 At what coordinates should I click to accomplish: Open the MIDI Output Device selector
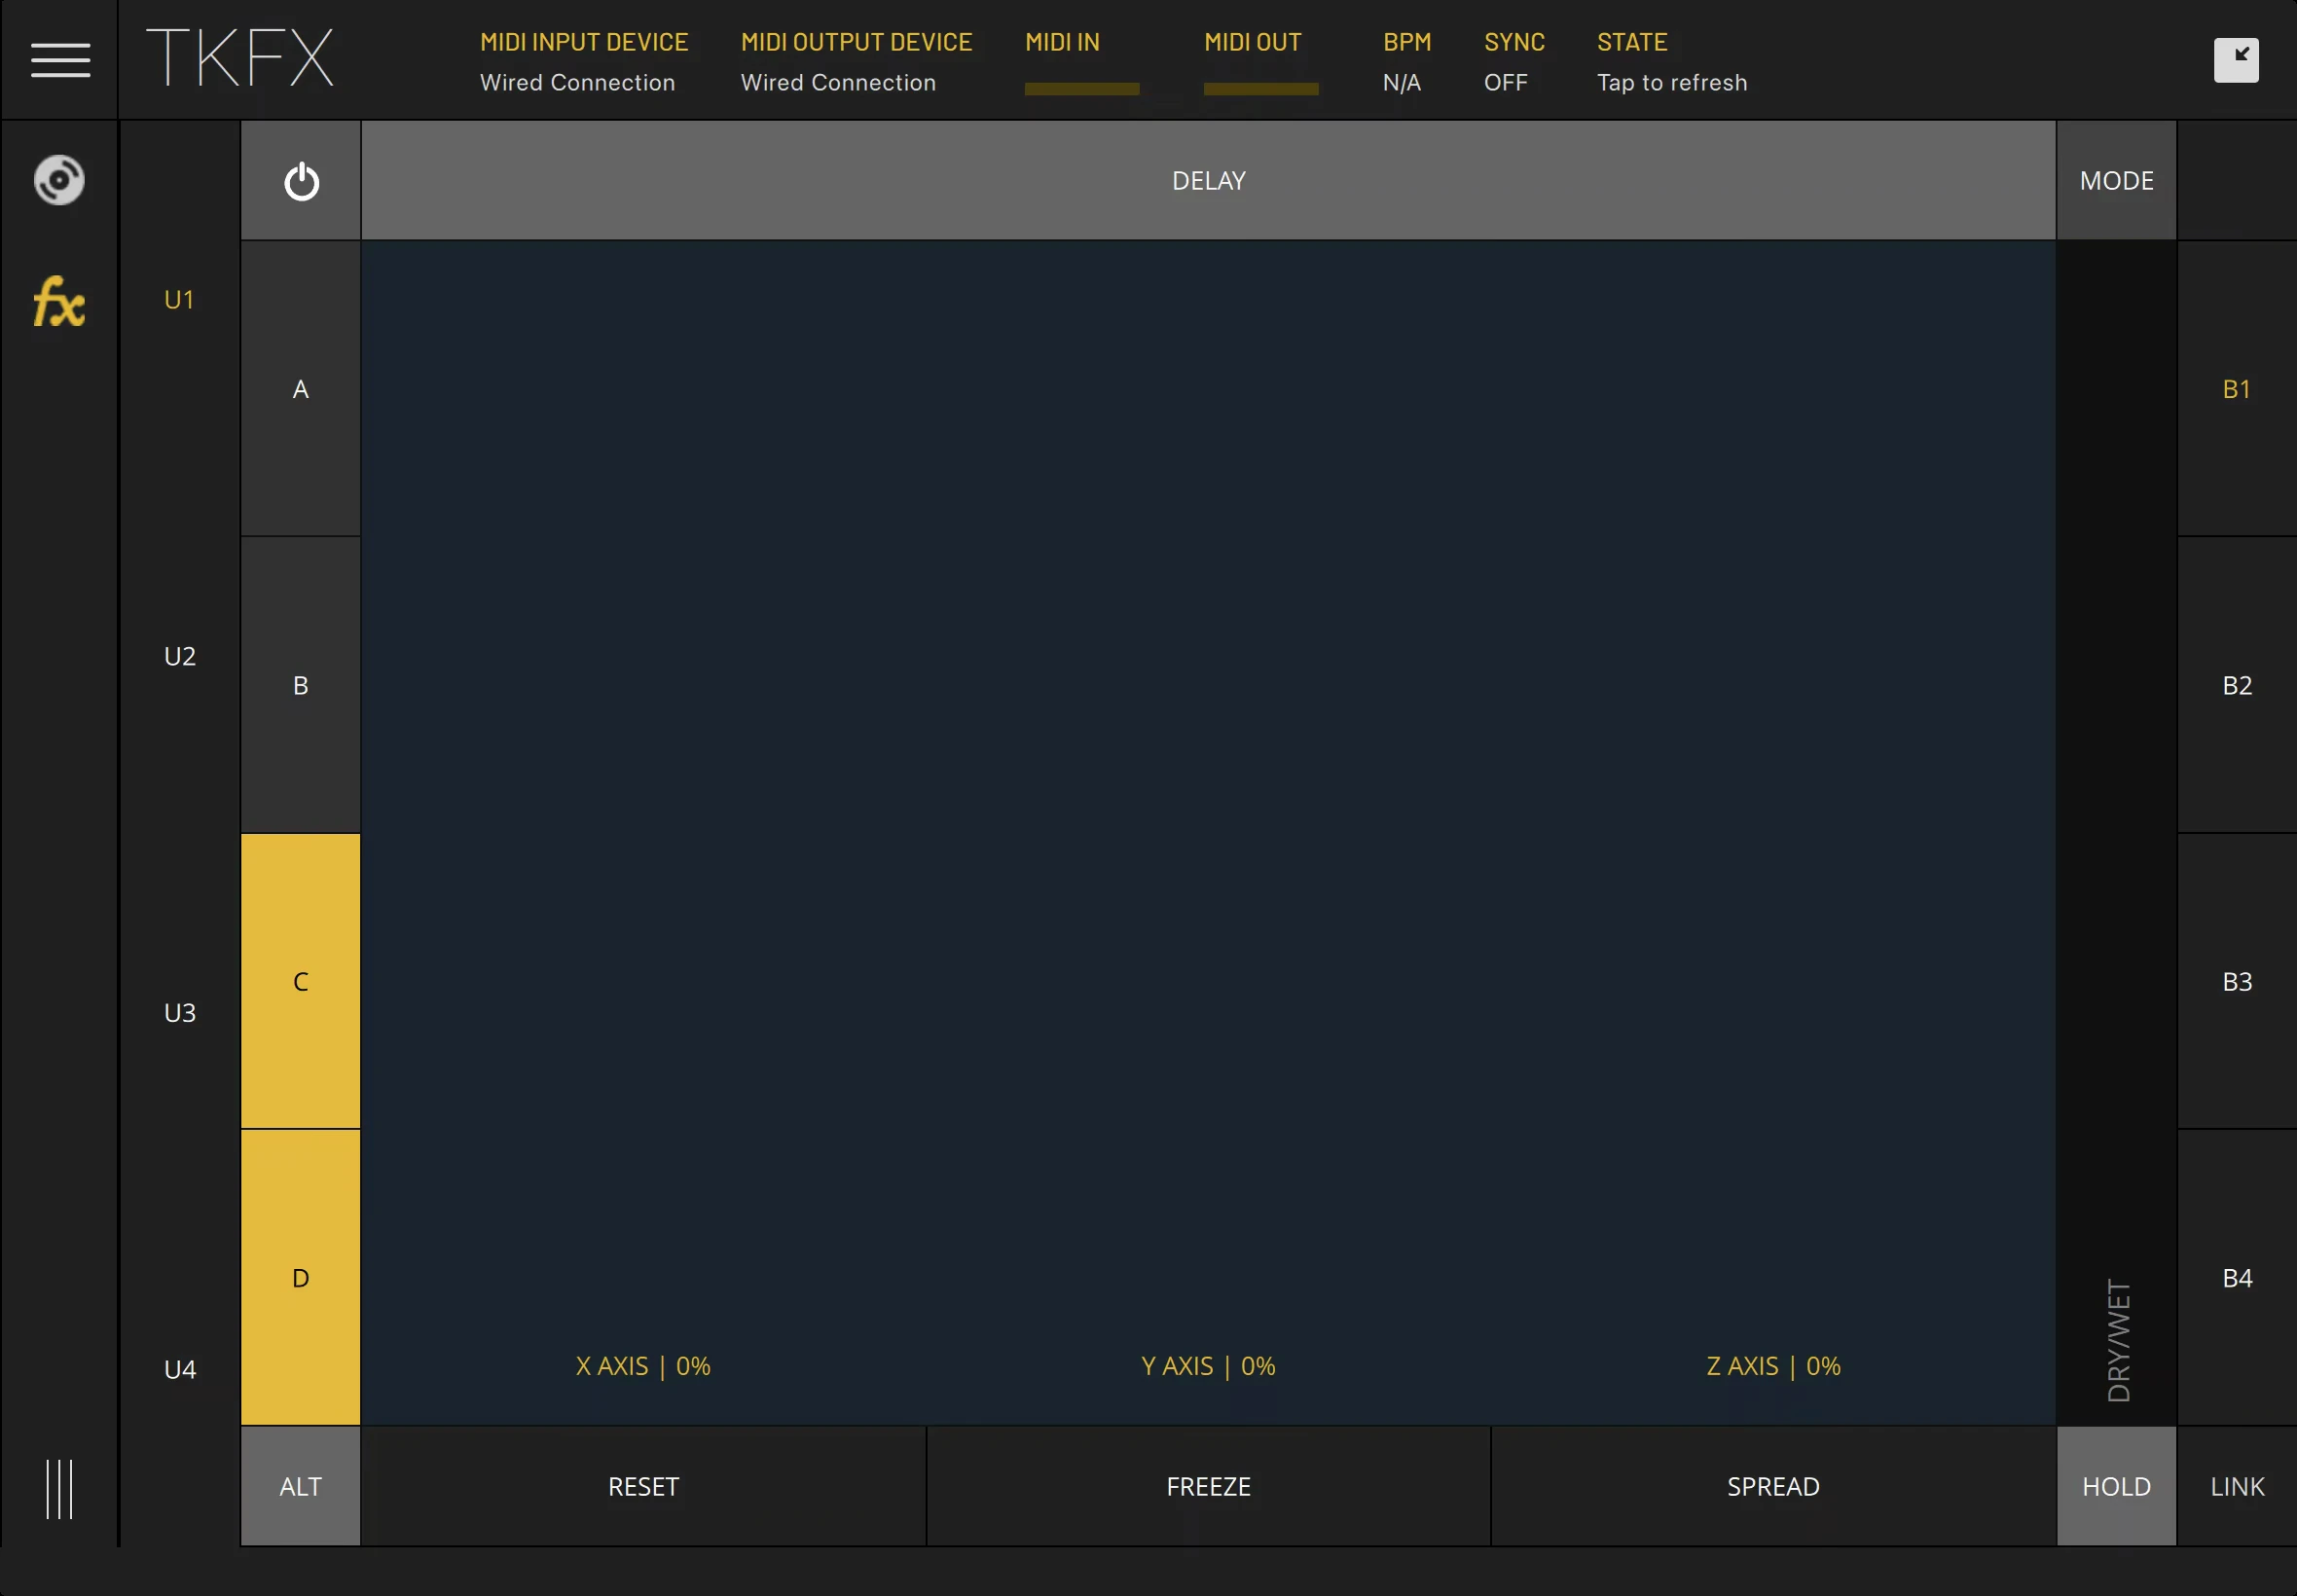(856, 62)
